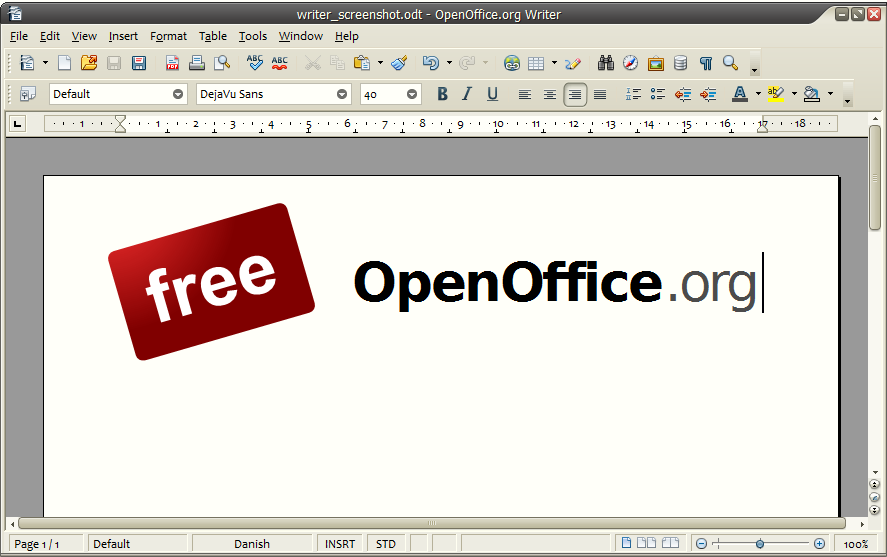This screenshot has height=557, width=887.
Task: Click Danish language in status bar
Action: point(252,544)
